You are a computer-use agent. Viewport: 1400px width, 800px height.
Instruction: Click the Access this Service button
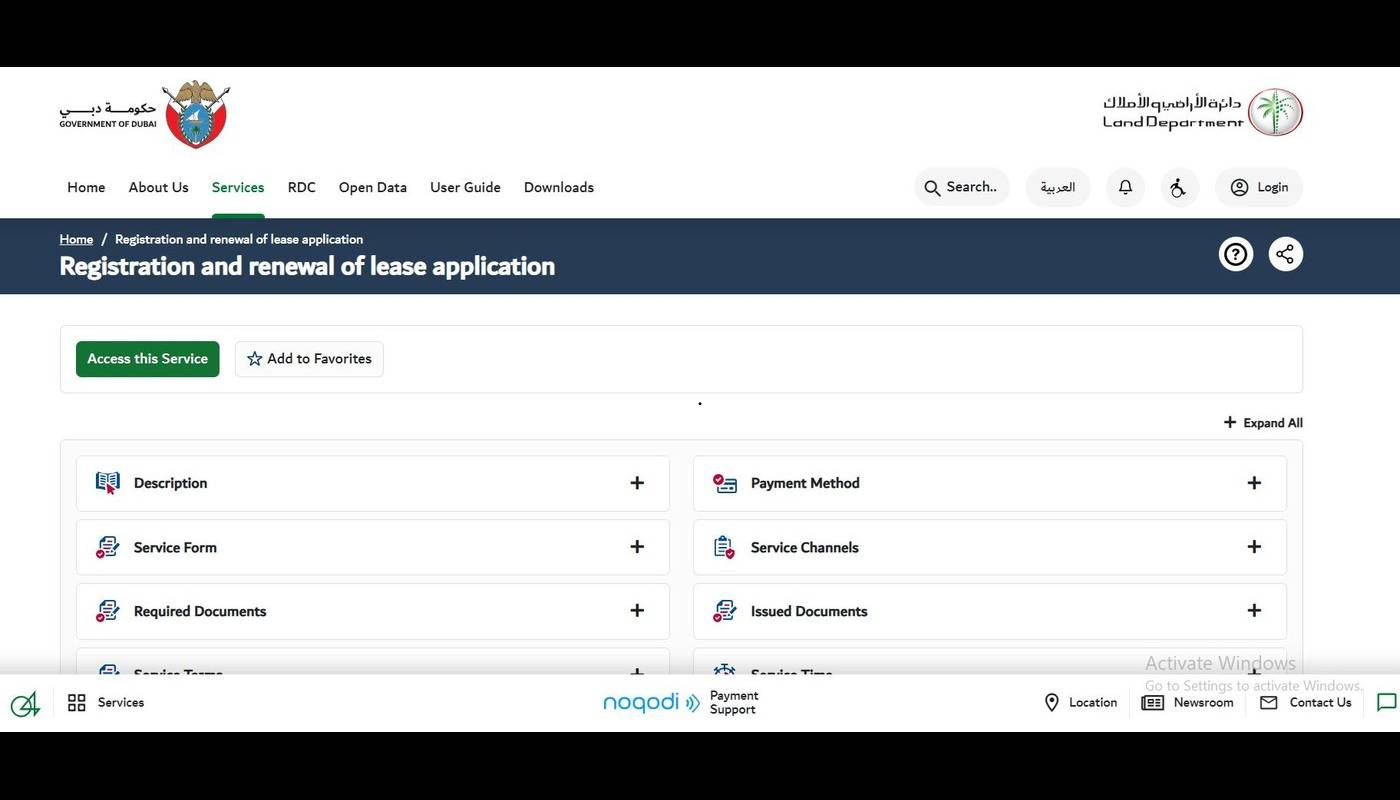147,359
